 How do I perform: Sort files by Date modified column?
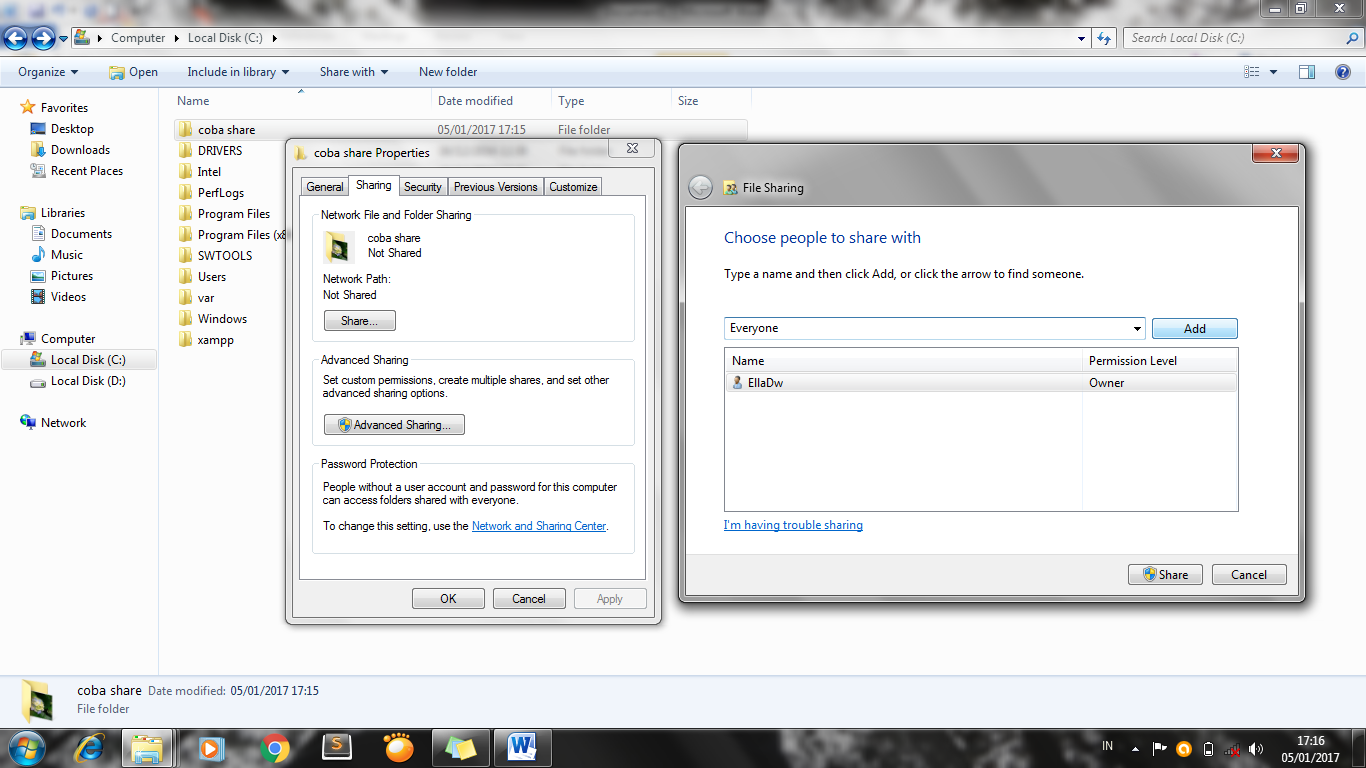(x=491, y=101)
